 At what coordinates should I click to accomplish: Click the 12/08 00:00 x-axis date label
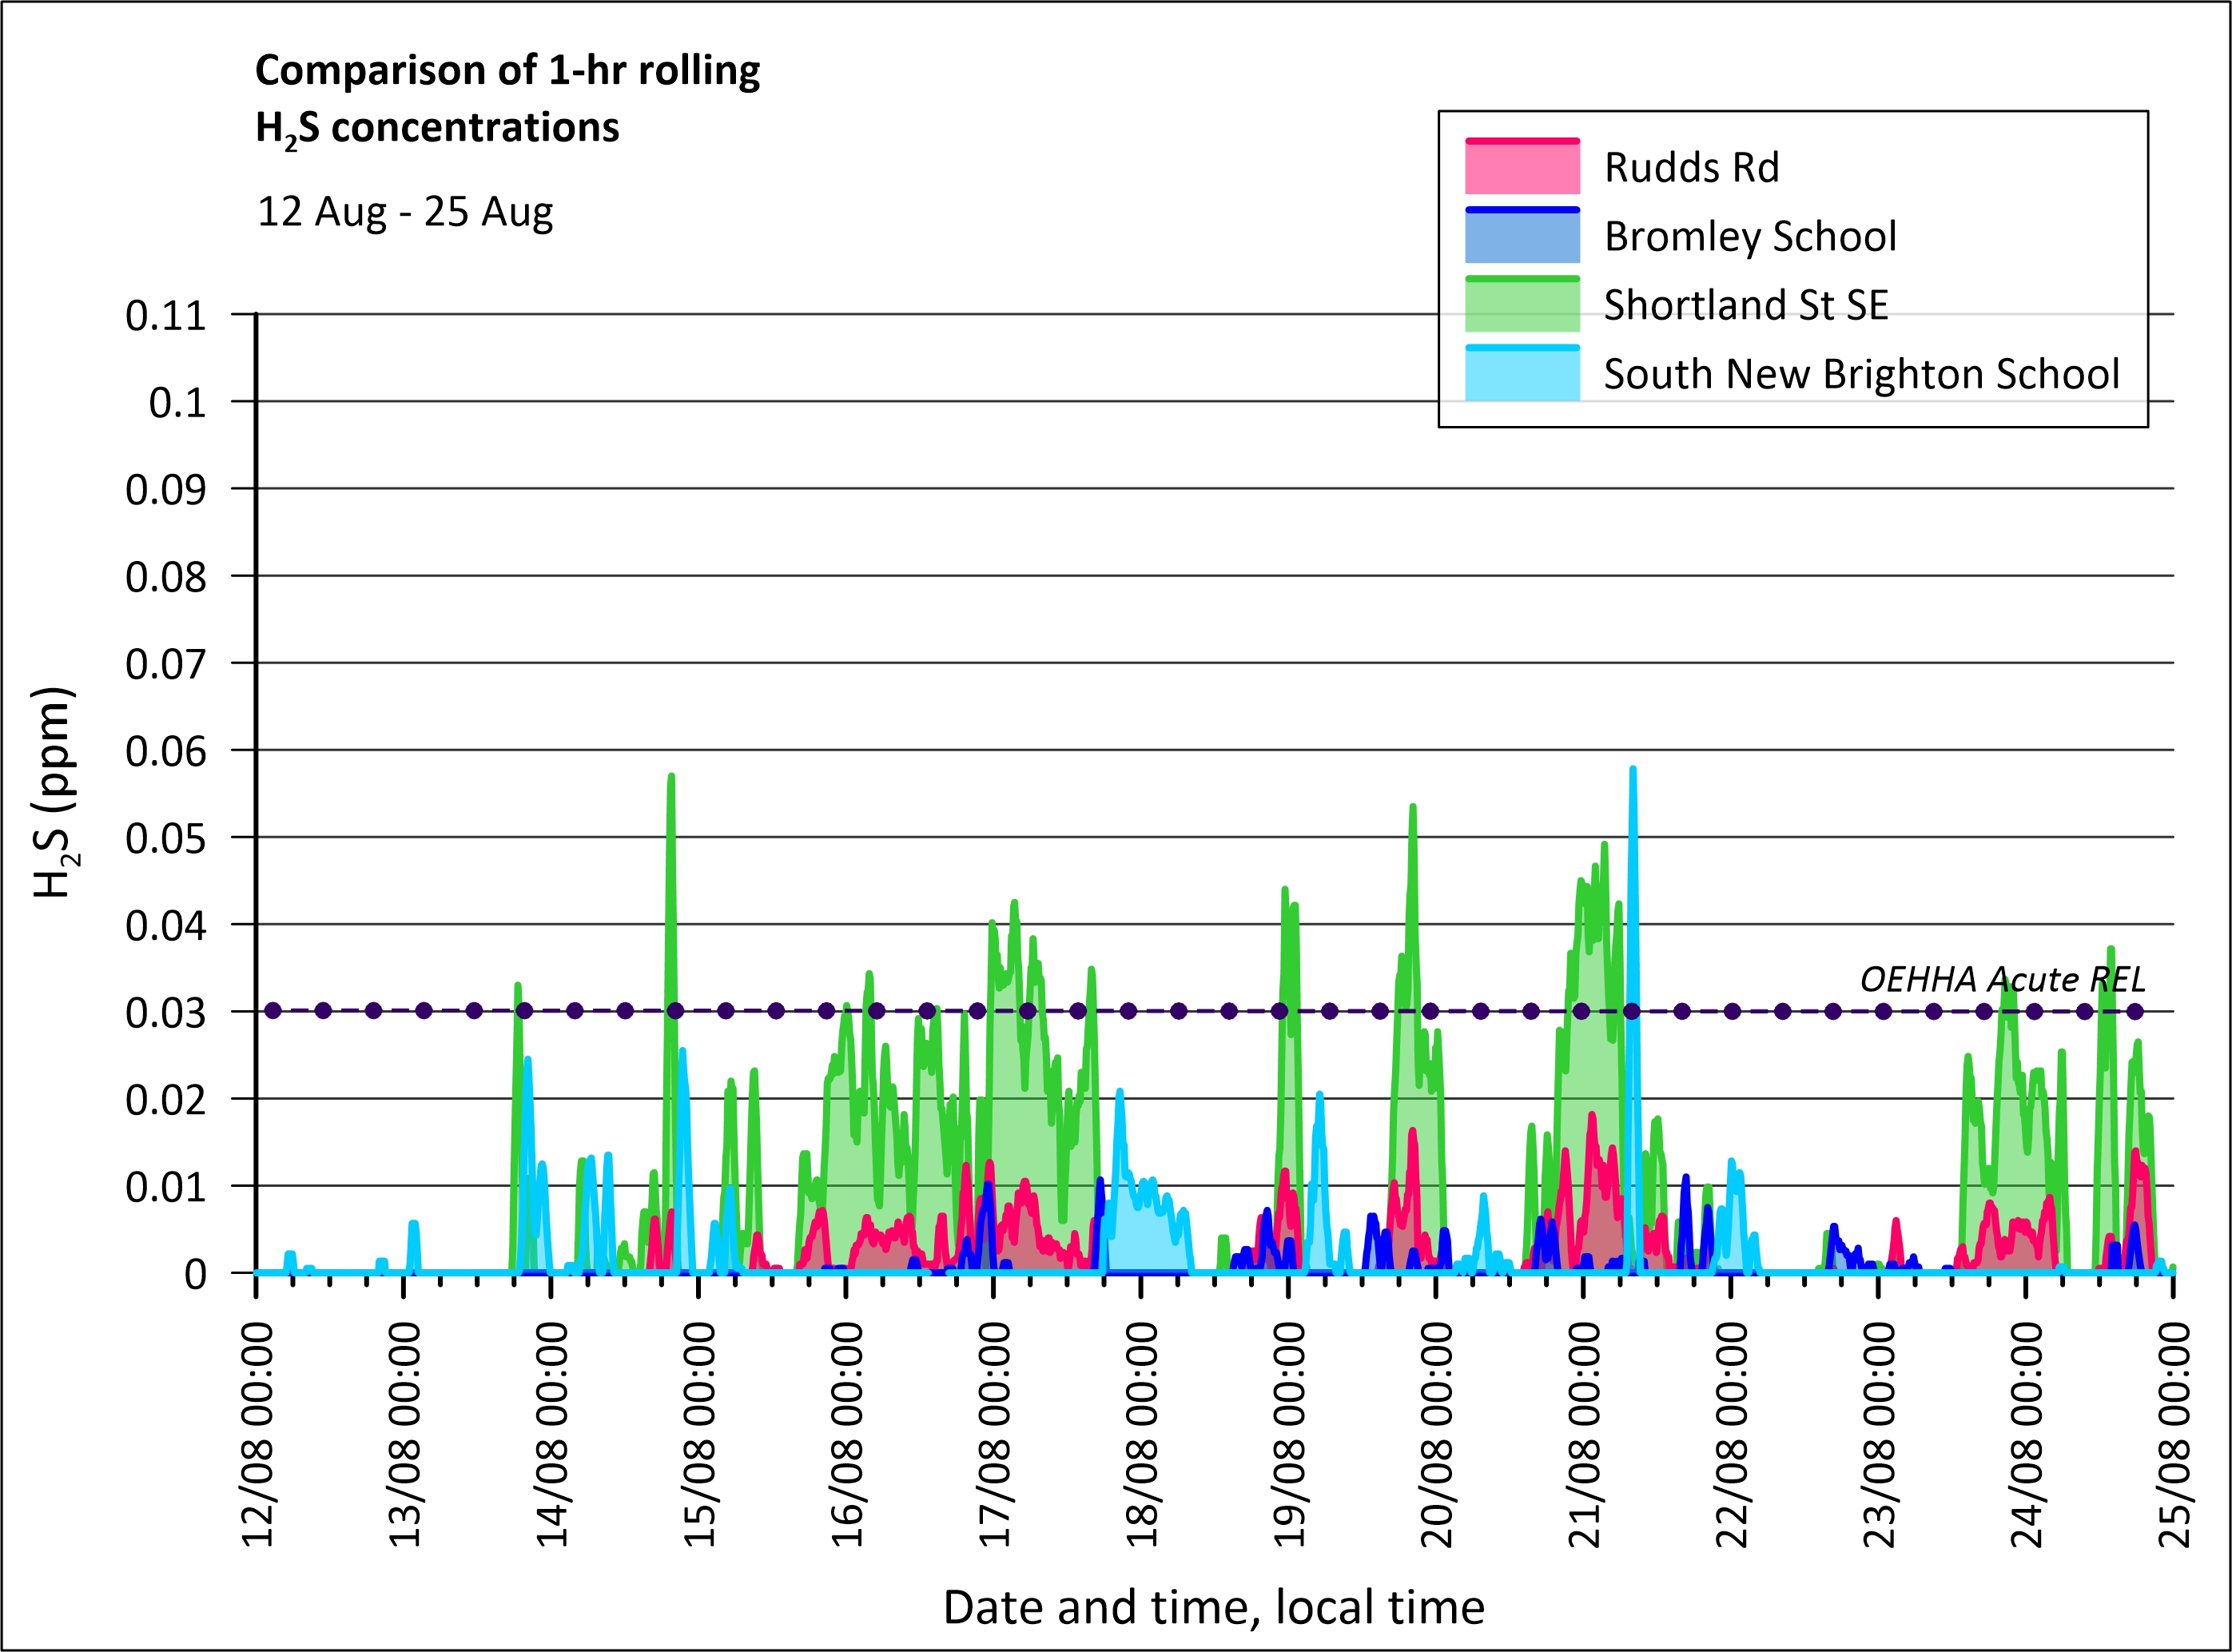point(258,1434)
